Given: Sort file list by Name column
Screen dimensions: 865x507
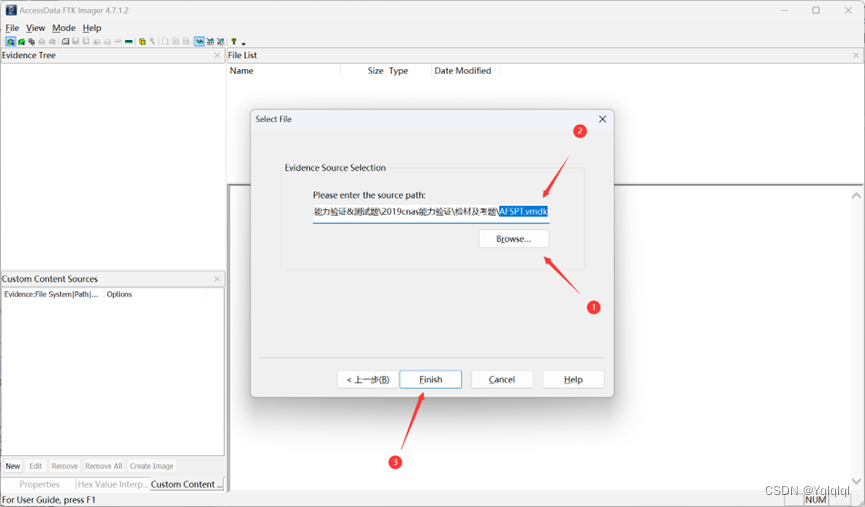Looking at the screenshot, I should (x=284, y=71).
